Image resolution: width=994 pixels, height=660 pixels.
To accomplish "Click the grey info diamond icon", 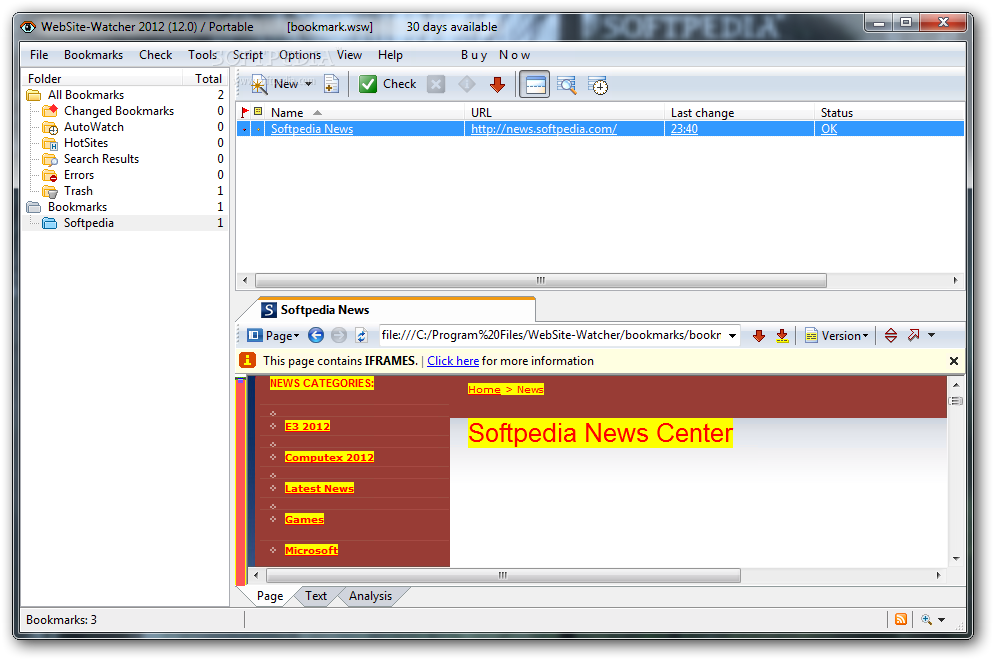I will [x=467, y=84].
